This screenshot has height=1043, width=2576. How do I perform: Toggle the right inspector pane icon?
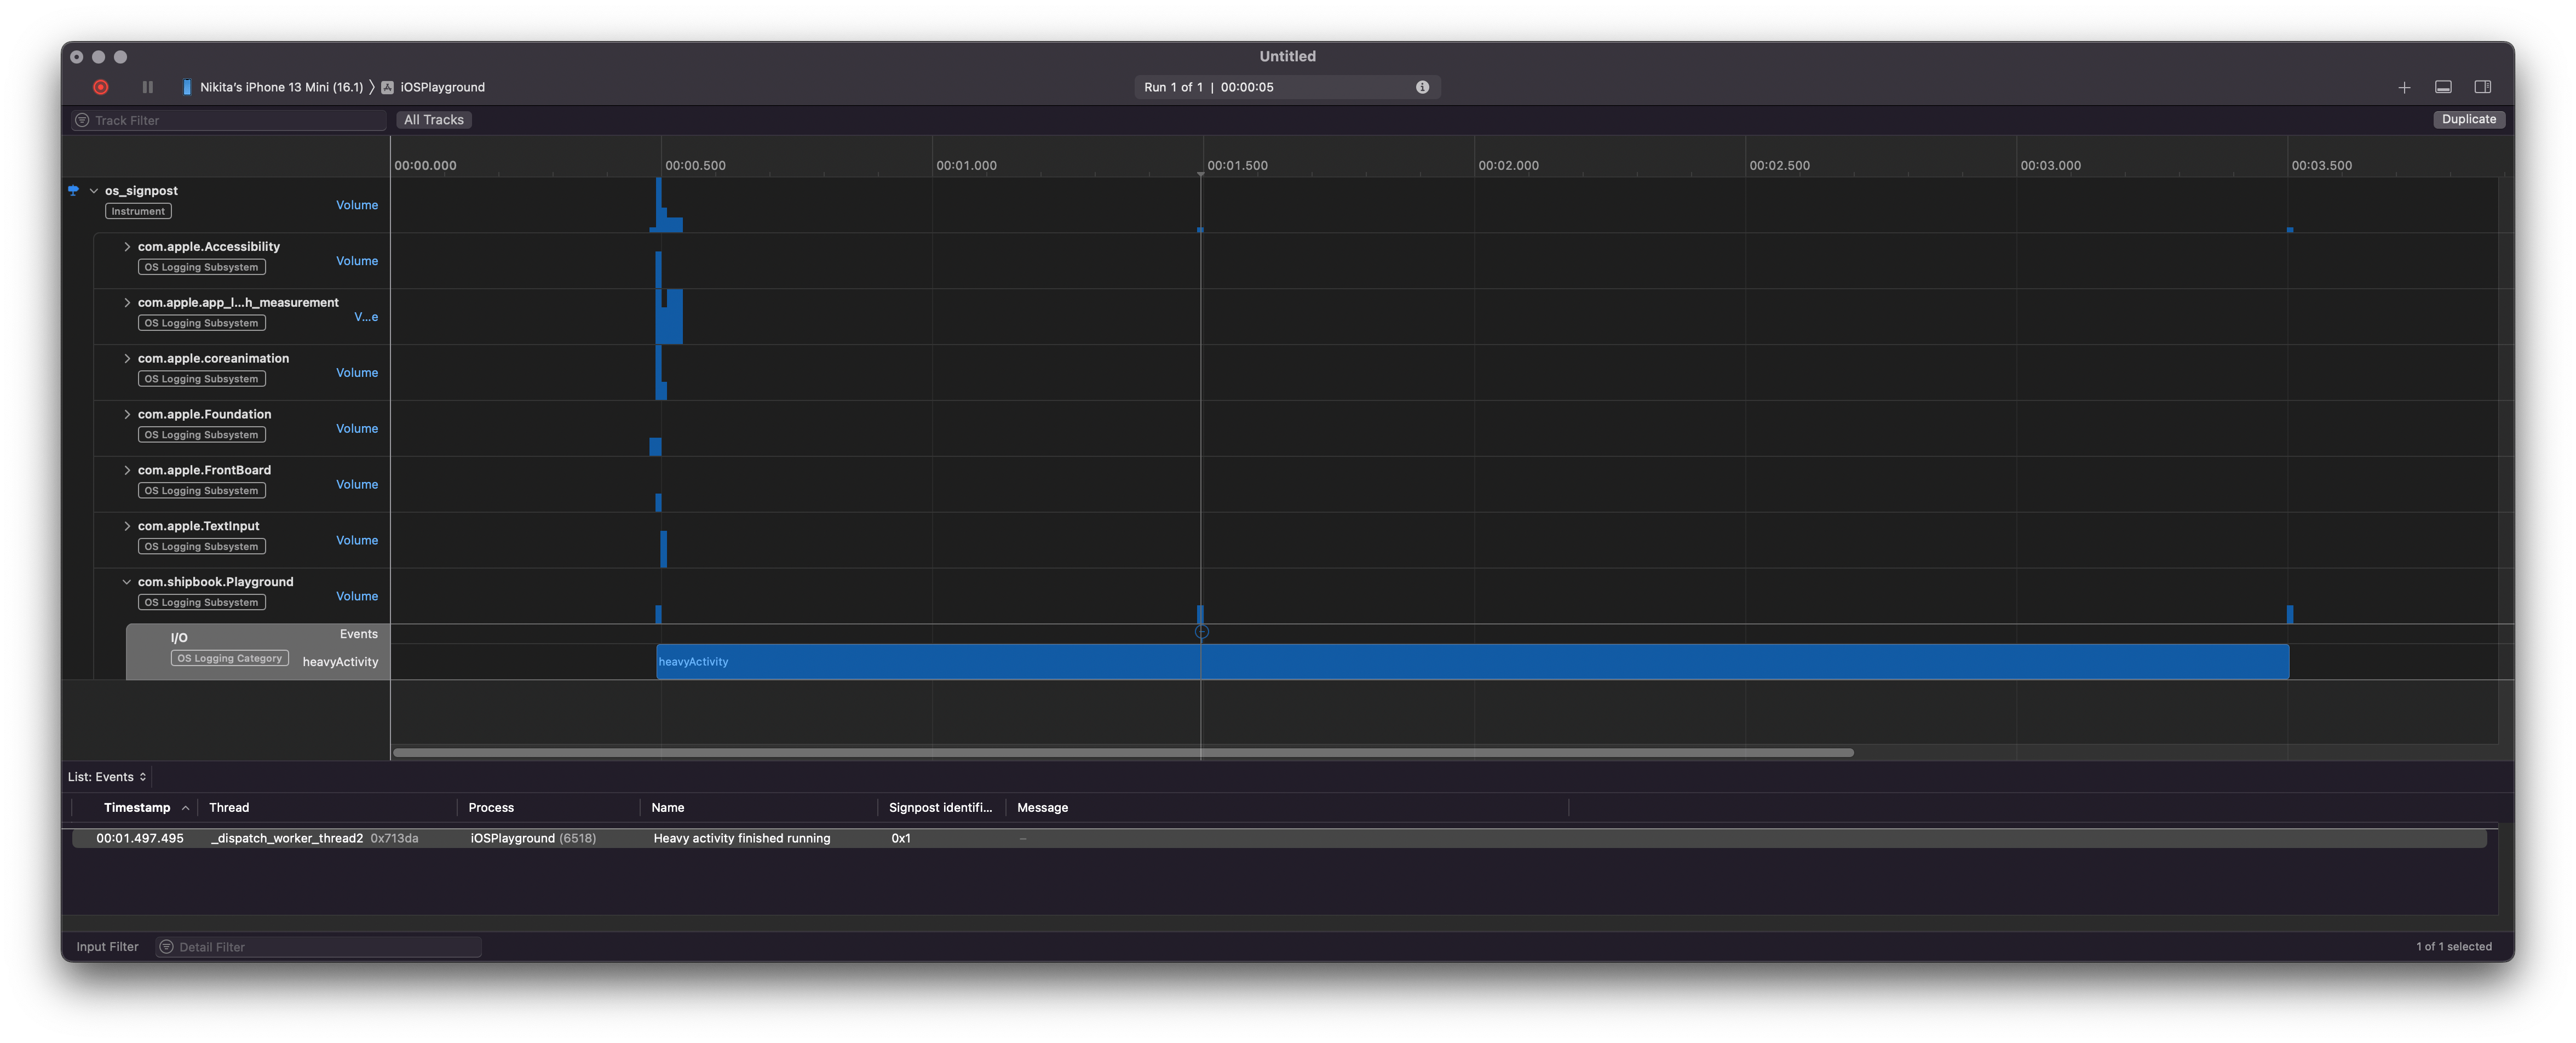pos(2482,87)
